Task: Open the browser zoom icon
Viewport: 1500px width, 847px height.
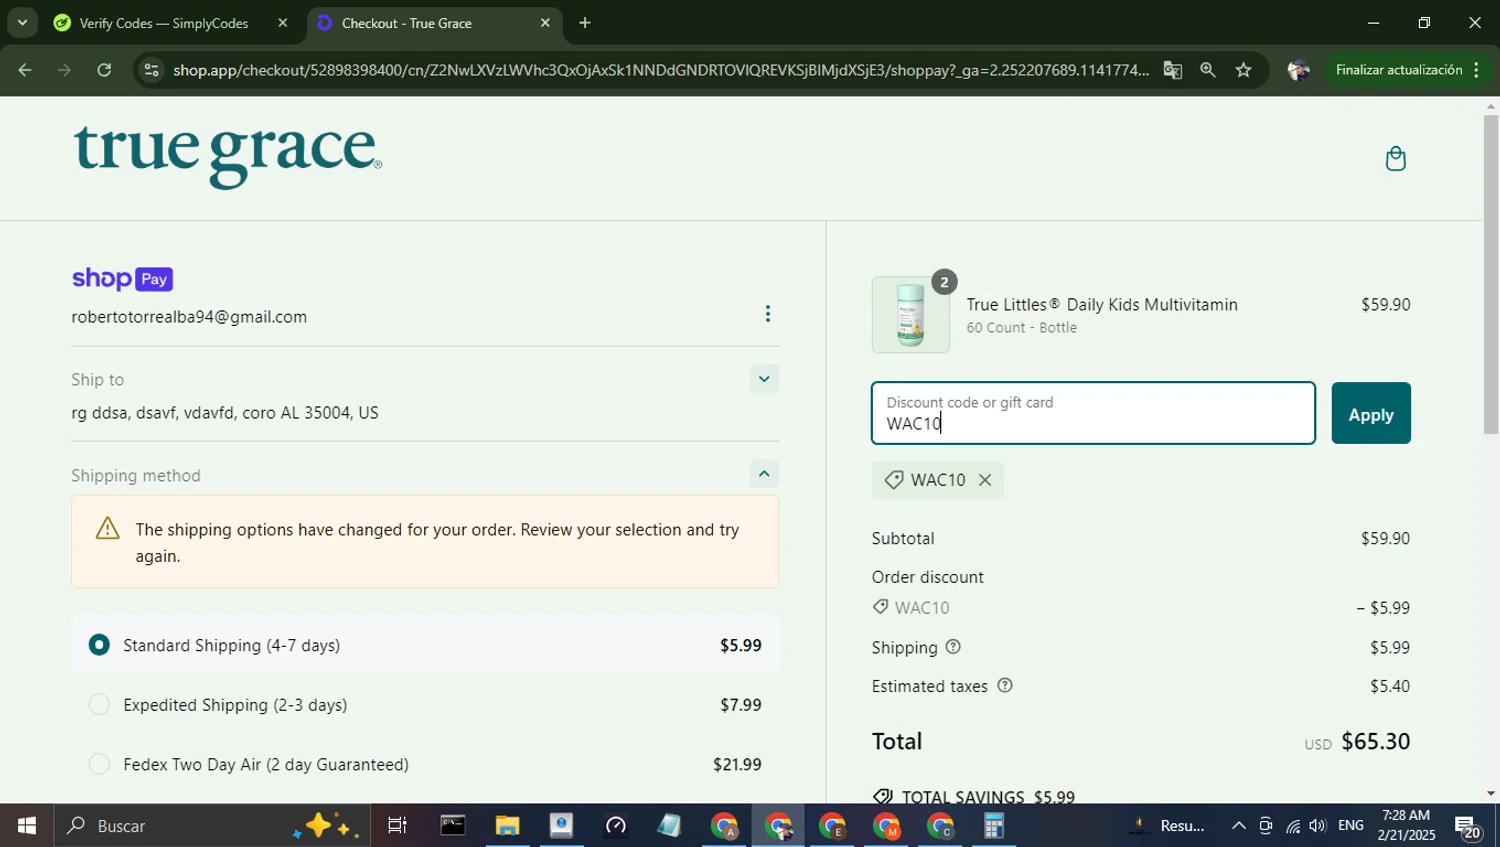Action: click(1208, 70)
